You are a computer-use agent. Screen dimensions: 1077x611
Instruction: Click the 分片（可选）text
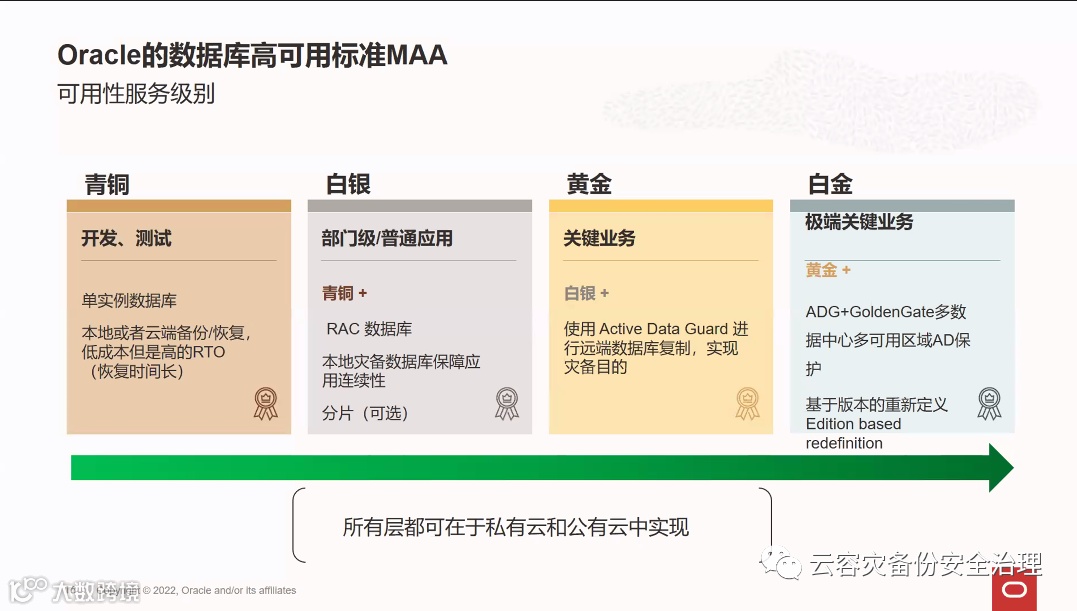click(365, 413)
